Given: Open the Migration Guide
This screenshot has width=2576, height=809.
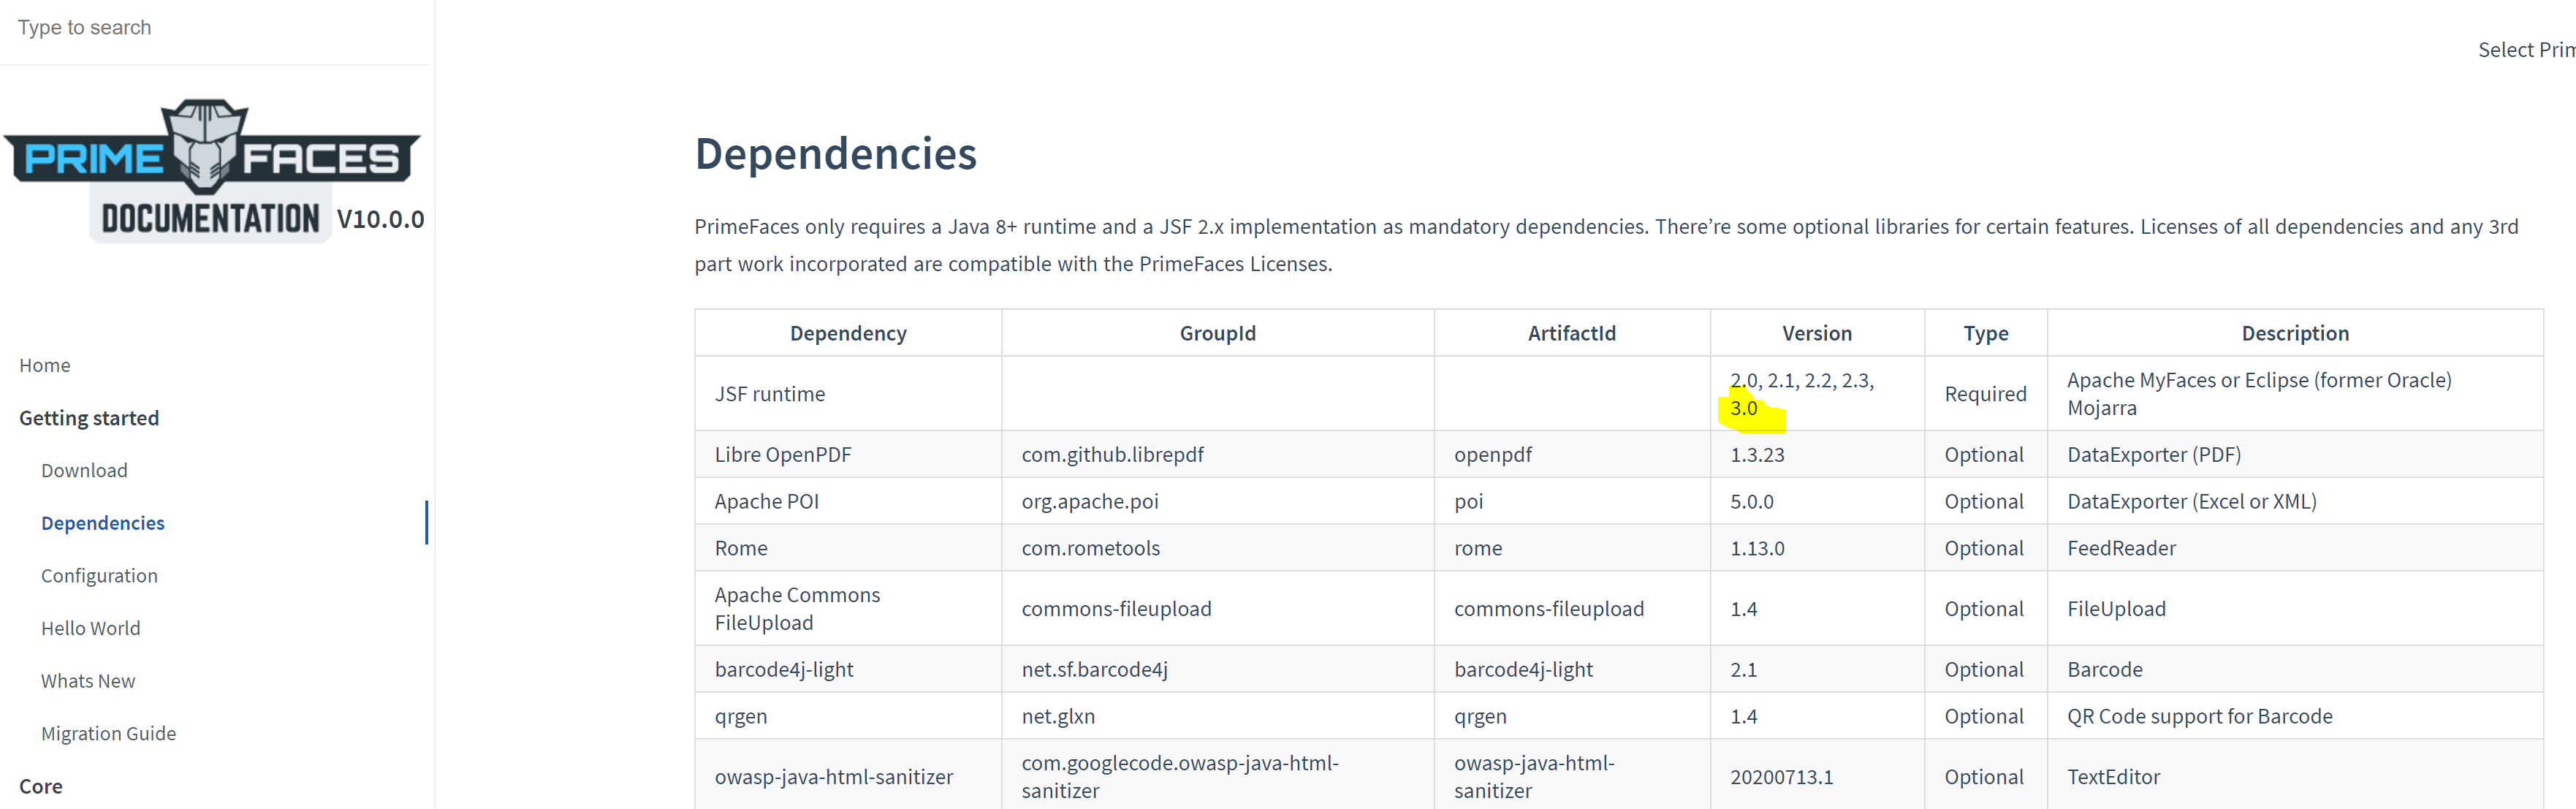Looking at the screenshot, I should click(108, 732).
